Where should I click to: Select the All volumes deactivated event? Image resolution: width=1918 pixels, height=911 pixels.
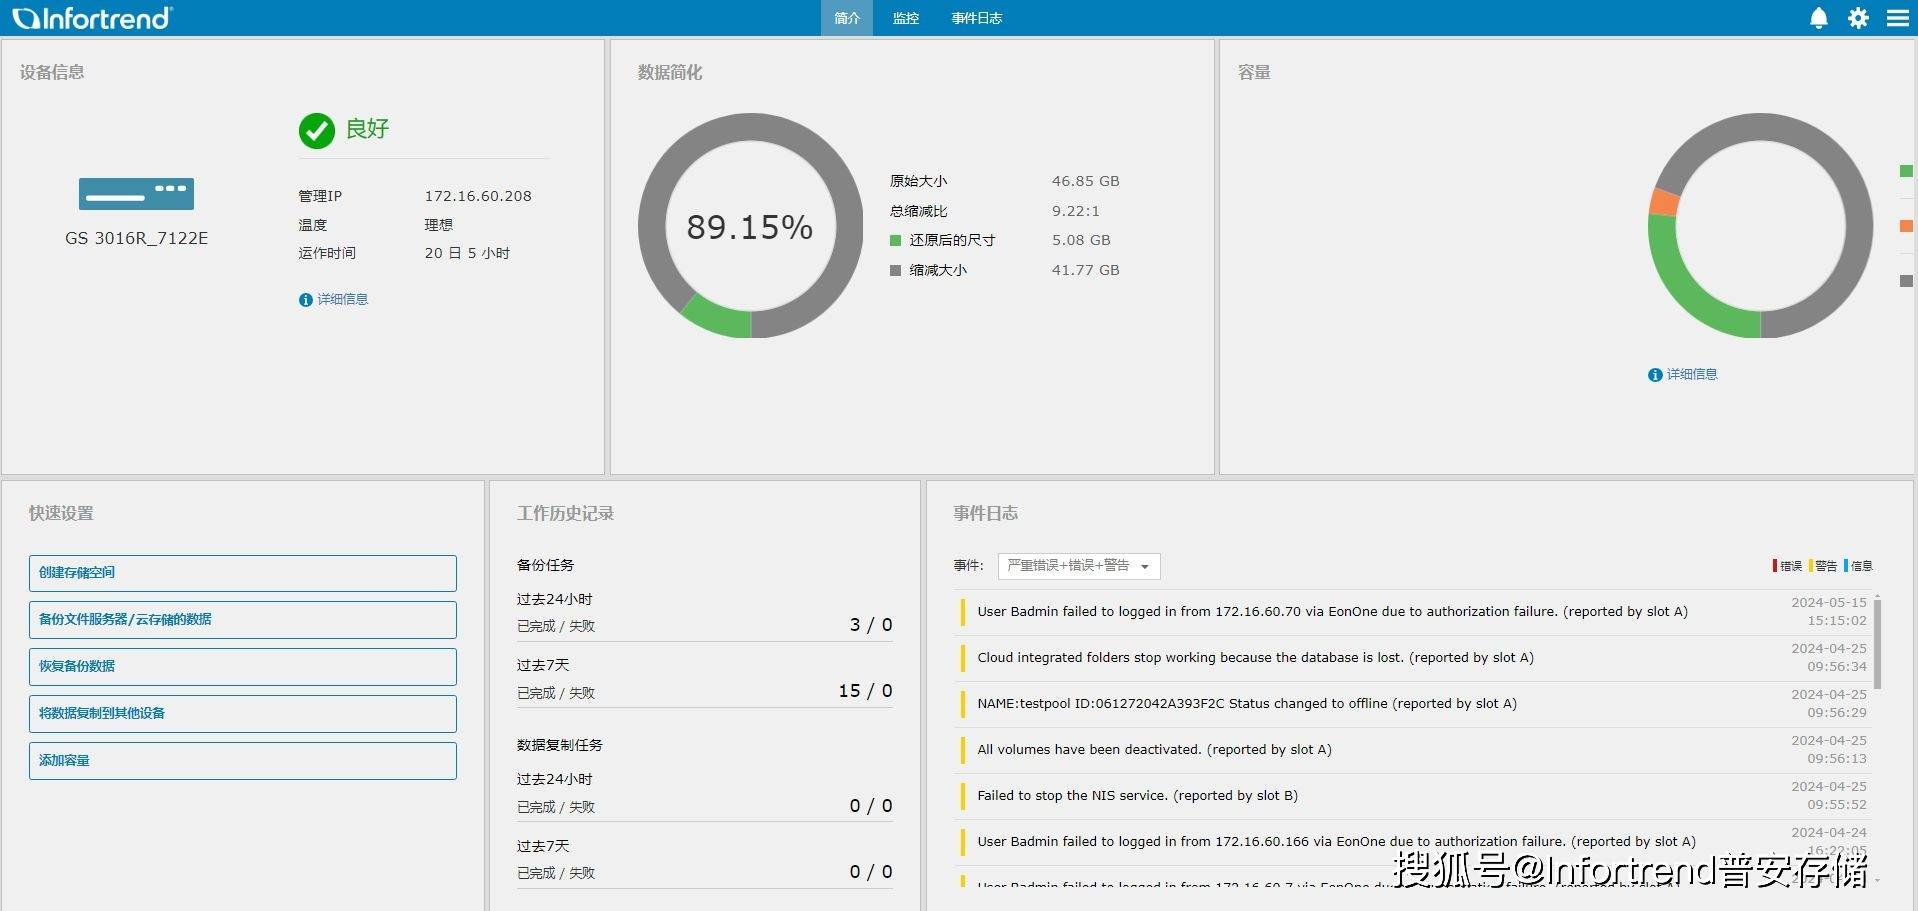click(x=1412, y=750)
